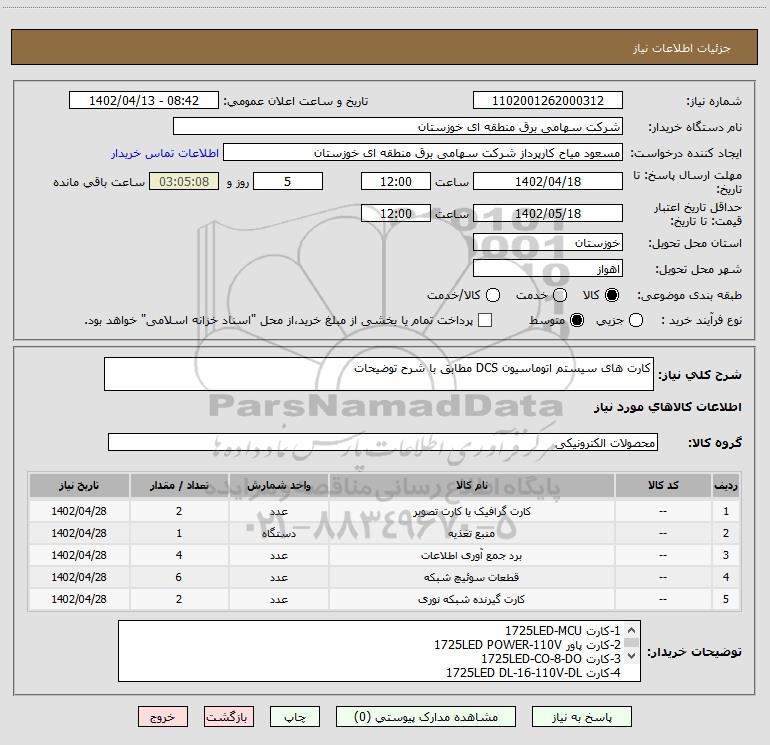Click response deadline date 1402/04/18

[x=548, y=182]
